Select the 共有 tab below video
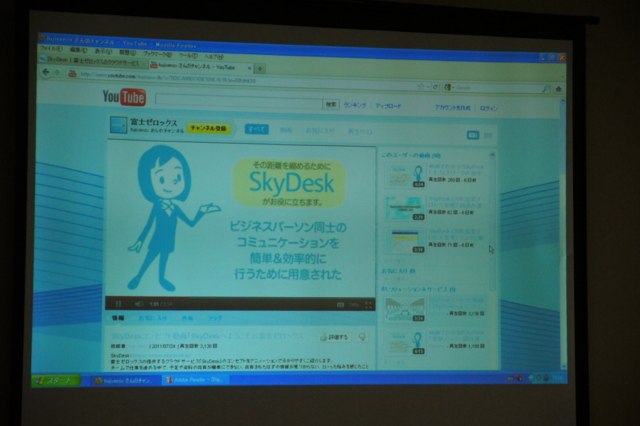The width and height of the screenshot is (640, 426). (187, 318)
